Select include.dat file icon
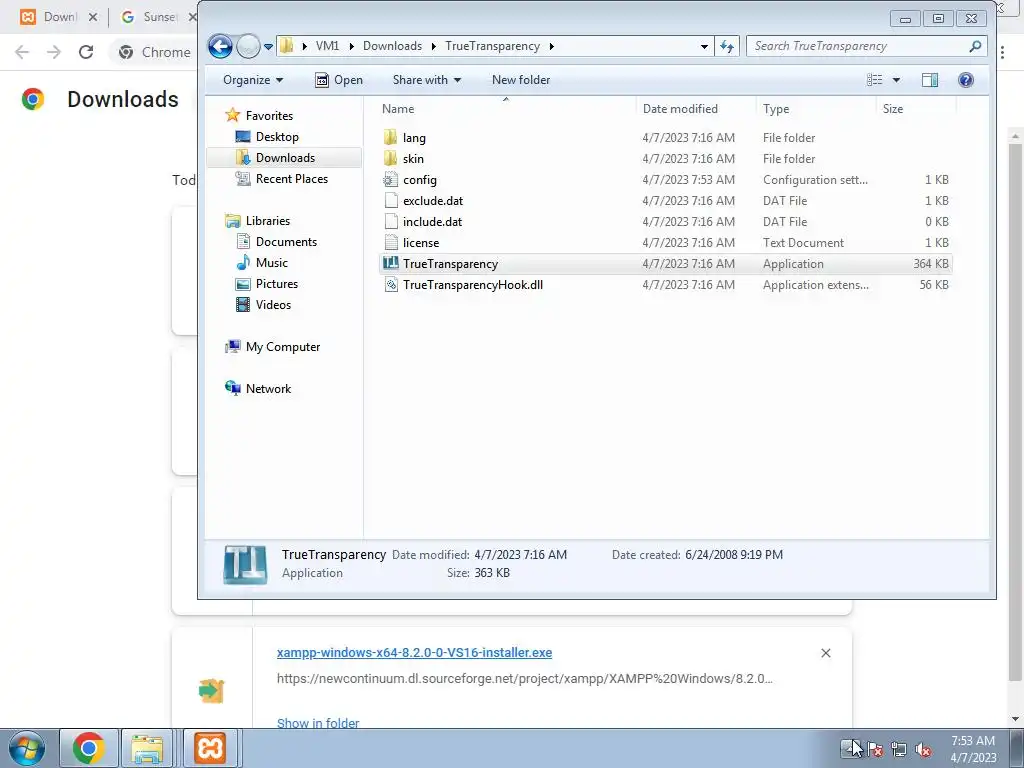 (x=391, y=221)
